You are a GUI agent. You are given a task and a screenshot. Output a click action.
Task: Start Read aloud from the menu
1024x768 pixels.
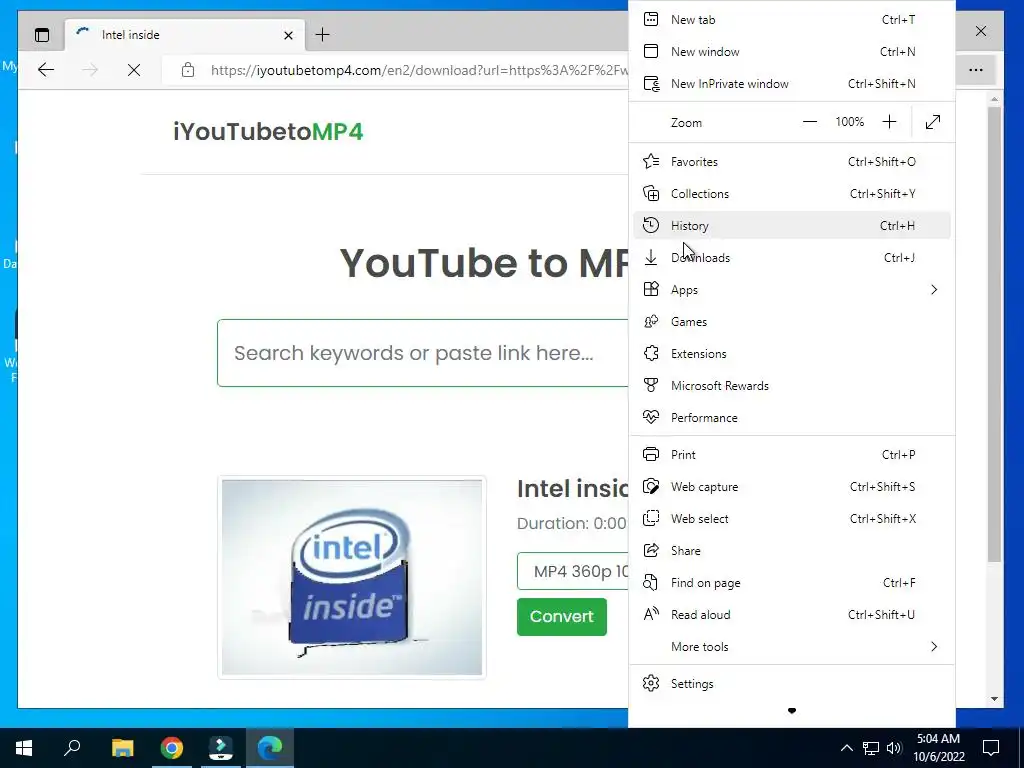tap(792, 615)
